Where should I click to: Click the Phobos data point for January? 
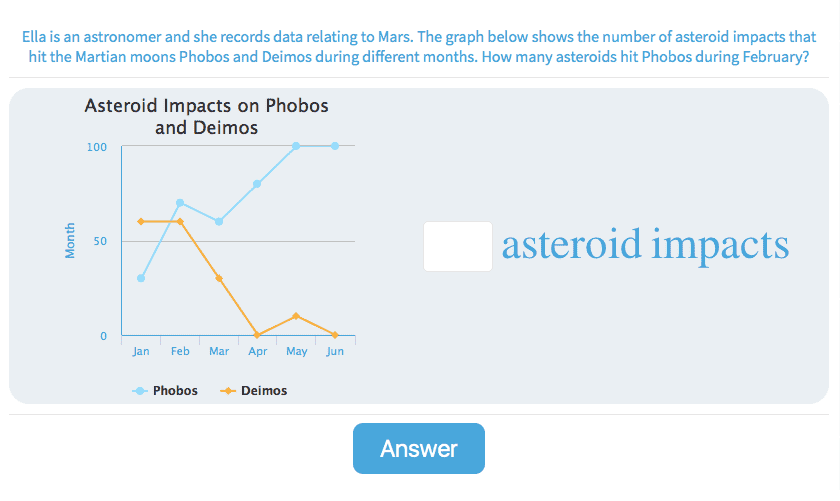(x=141, y=278)
